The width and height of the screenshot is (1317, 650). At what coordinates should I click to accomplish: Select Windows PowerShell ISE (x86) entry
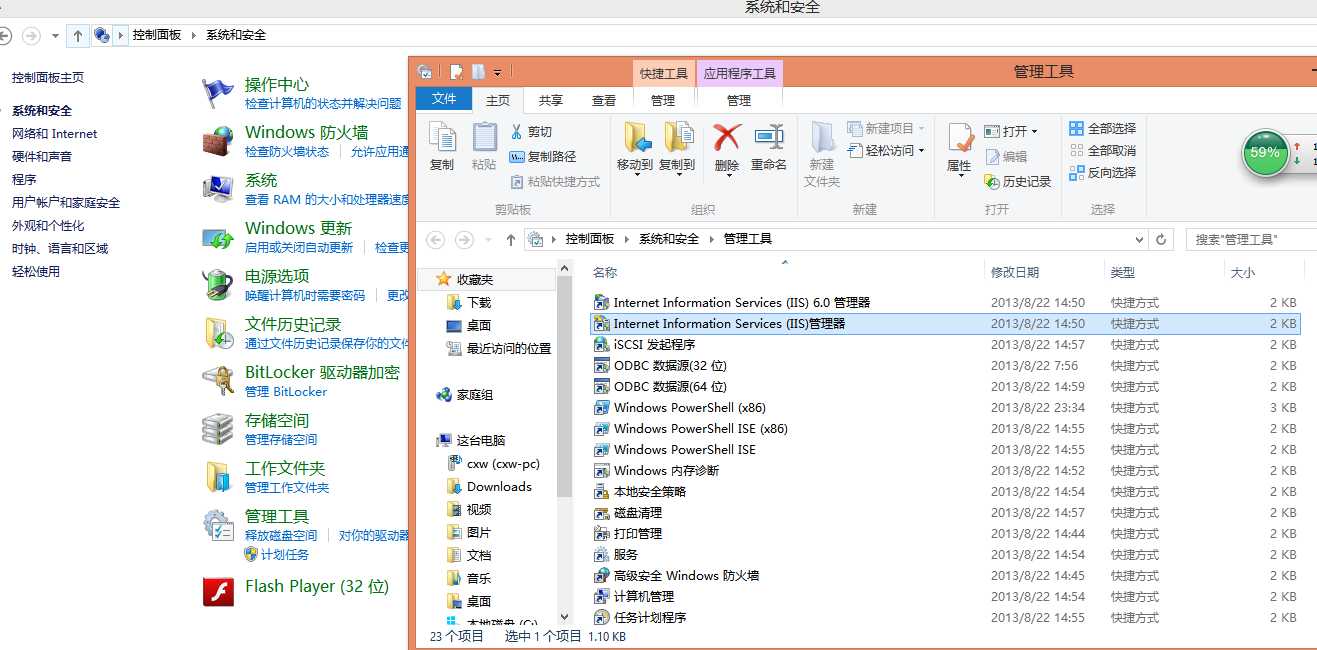[944, 429]
